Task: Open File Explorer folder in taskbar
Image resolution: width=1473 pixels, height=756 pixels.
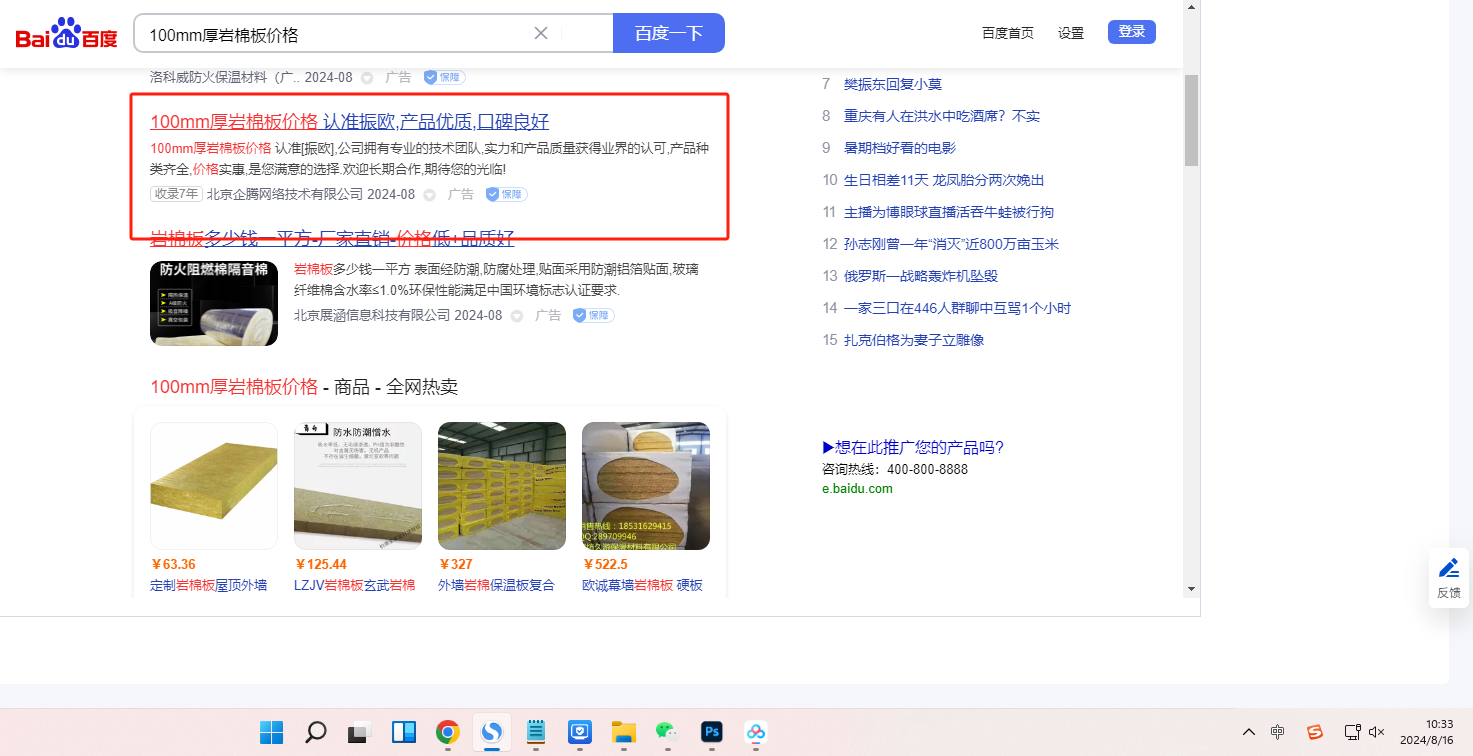Action: [x=624, y=732]
